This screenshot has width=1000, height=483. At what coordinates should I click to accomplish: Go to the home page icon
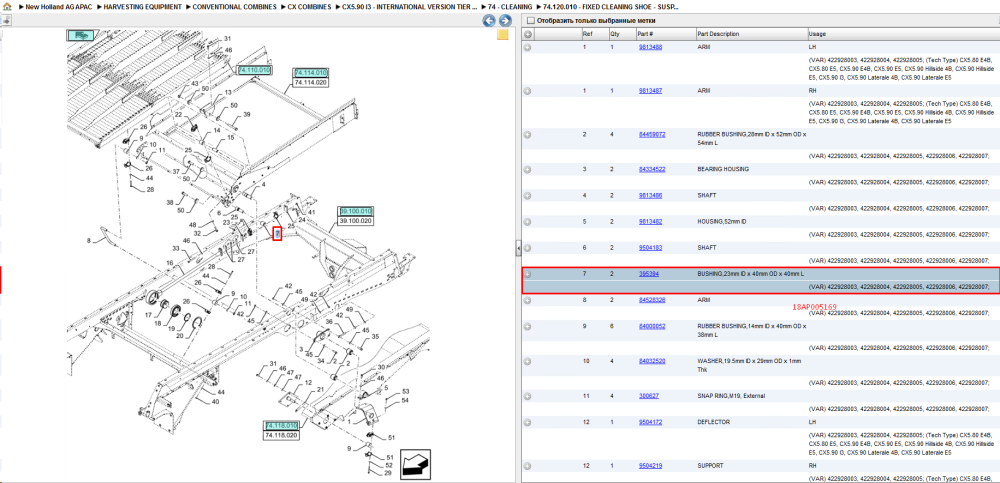pyautogui.click(x=6, y=6)
